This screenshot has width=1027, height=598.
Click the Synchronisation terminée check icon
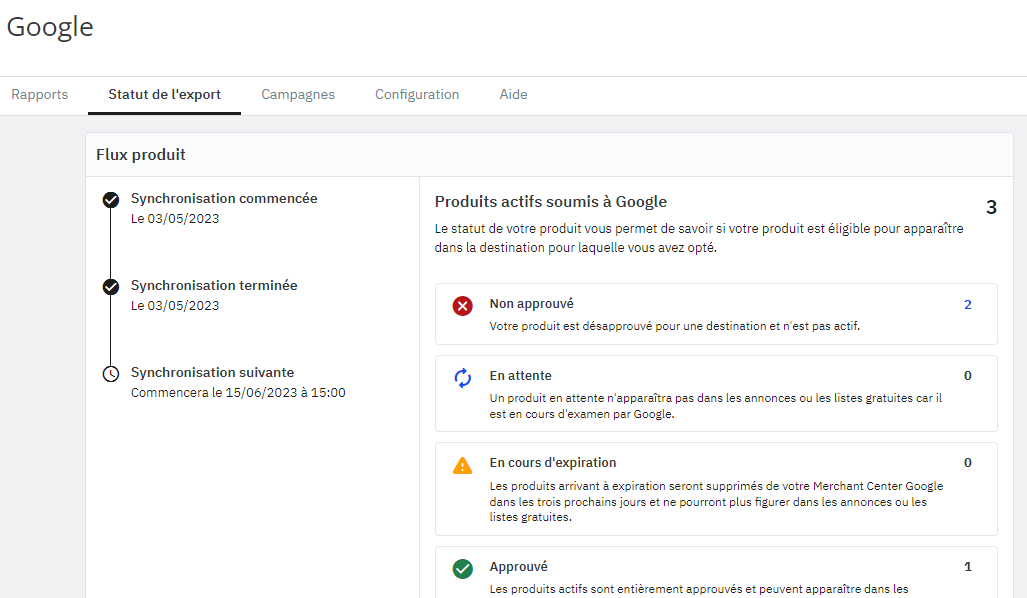click(111, 287)
